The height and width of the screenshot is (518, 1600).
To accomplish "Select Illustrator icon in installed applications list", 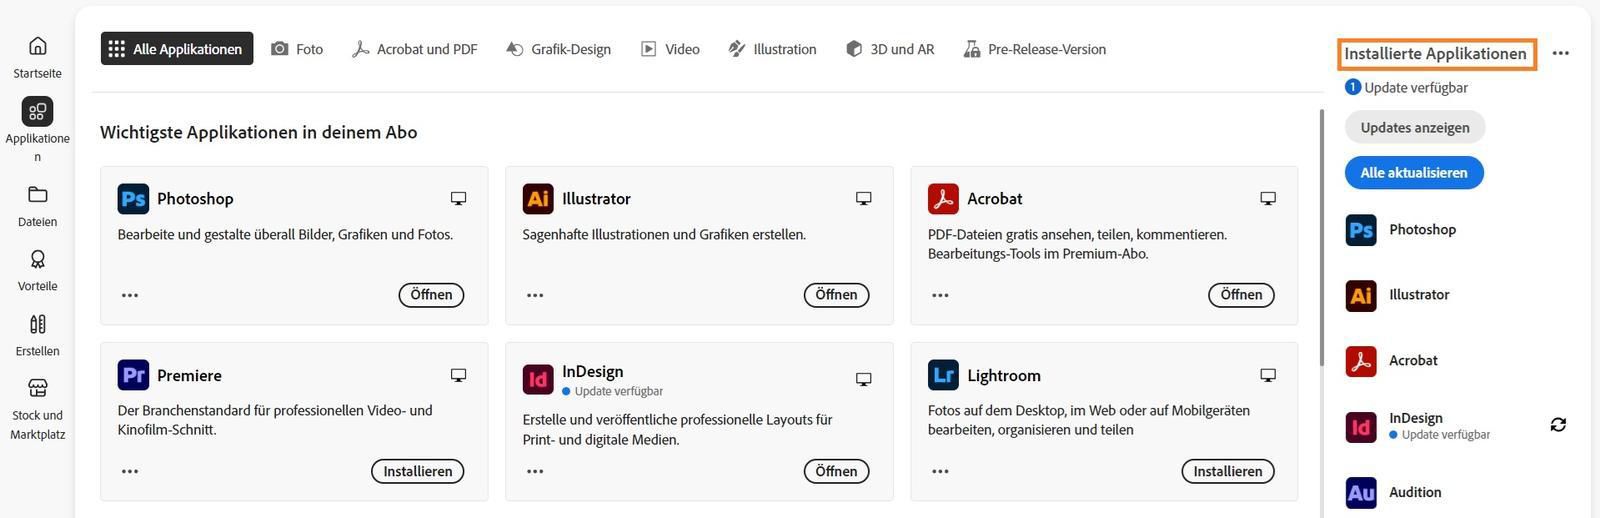I will pyautogui.click(x=1361, y=295).
